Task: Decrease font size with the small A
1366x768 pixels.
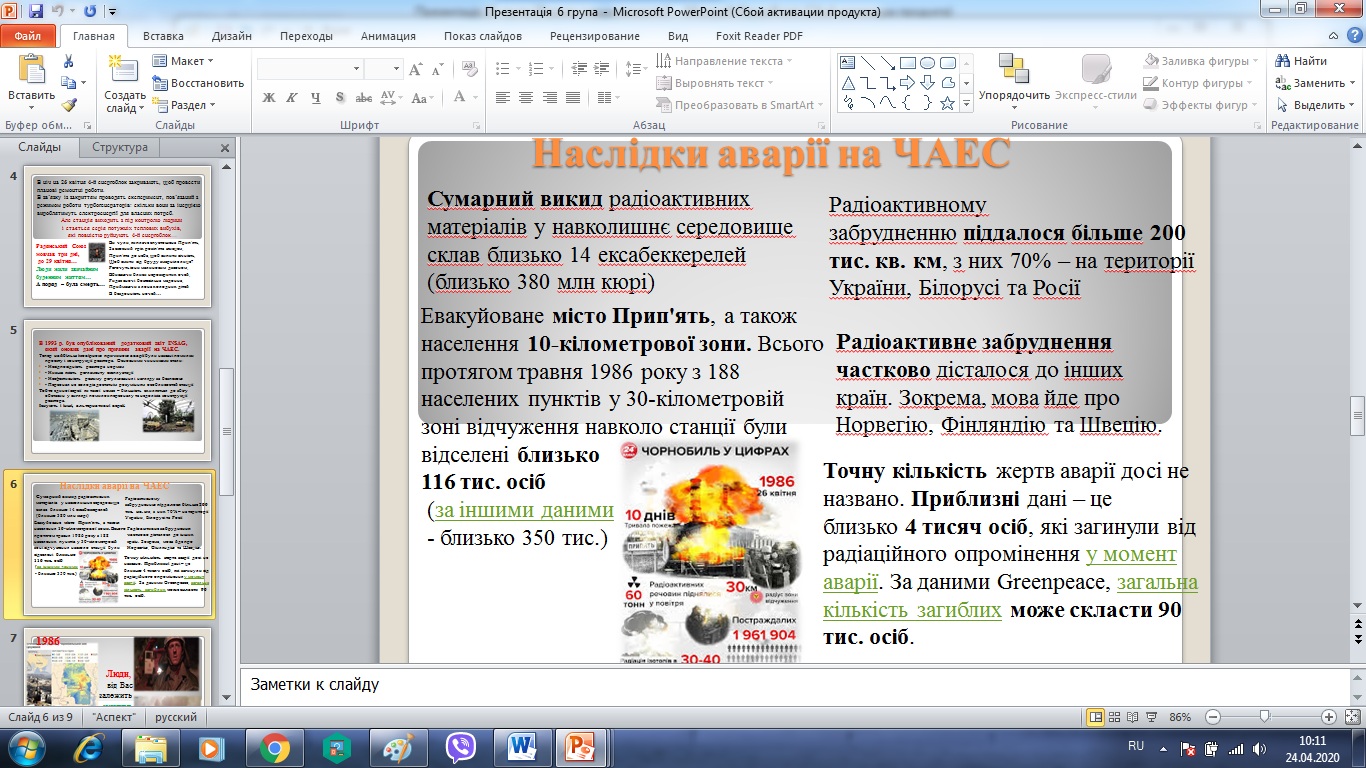Action: (438, 69)
